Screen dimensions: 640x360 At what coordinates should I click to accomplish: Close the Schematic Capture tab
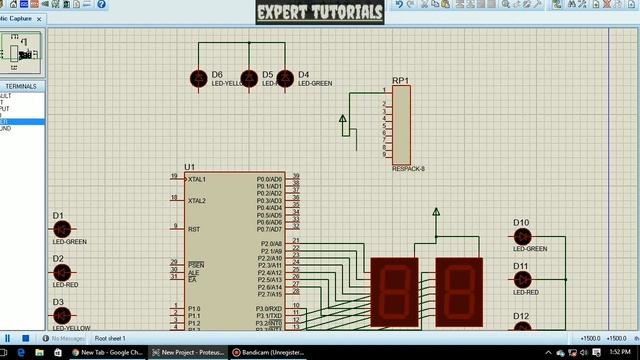click(39, 19)
